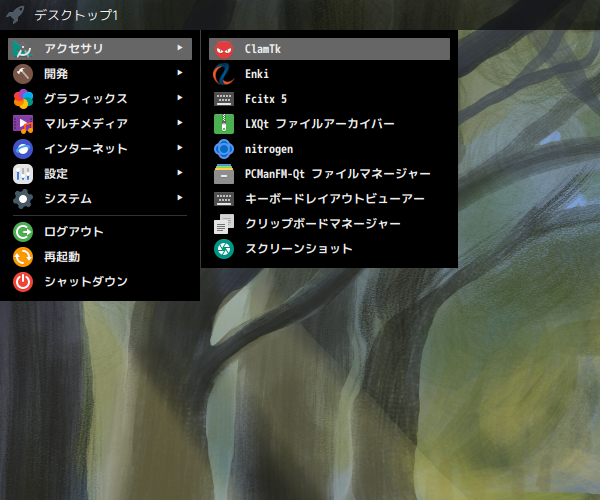Click the アクセサリ category icon
Image resolution: width=600 pixels, height=500 pixels.
pos(23,49)
